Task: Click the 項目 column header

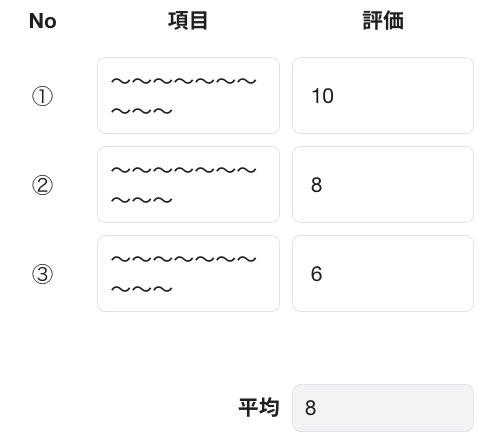Action: (188, 21)
